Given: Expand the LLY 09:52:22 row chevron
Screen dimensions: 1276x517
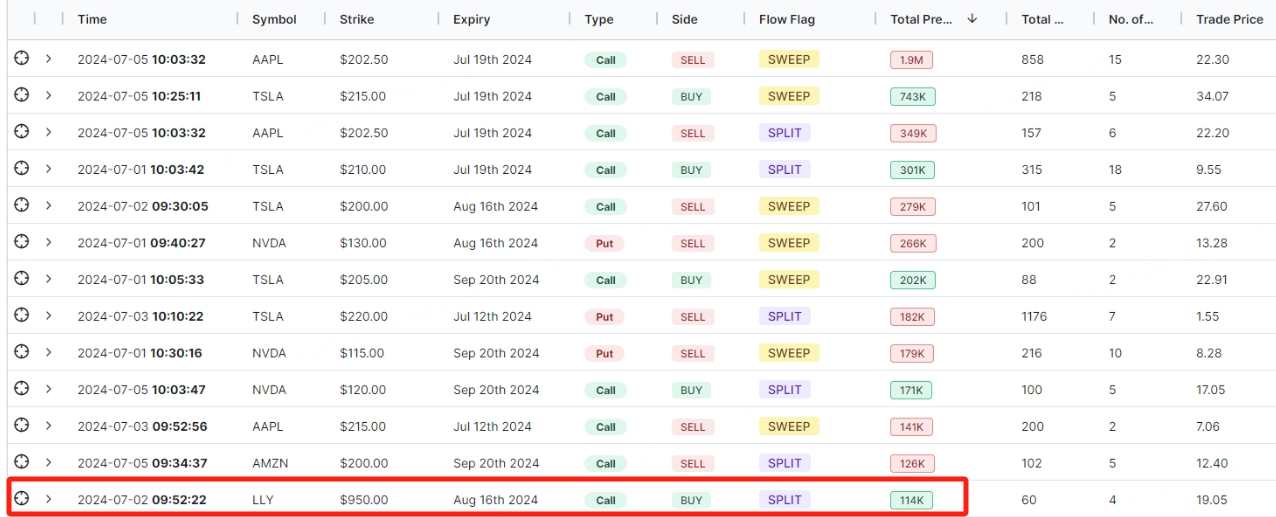Looking at the screenshot, I should pyautogui.click(x=48, y=498).
